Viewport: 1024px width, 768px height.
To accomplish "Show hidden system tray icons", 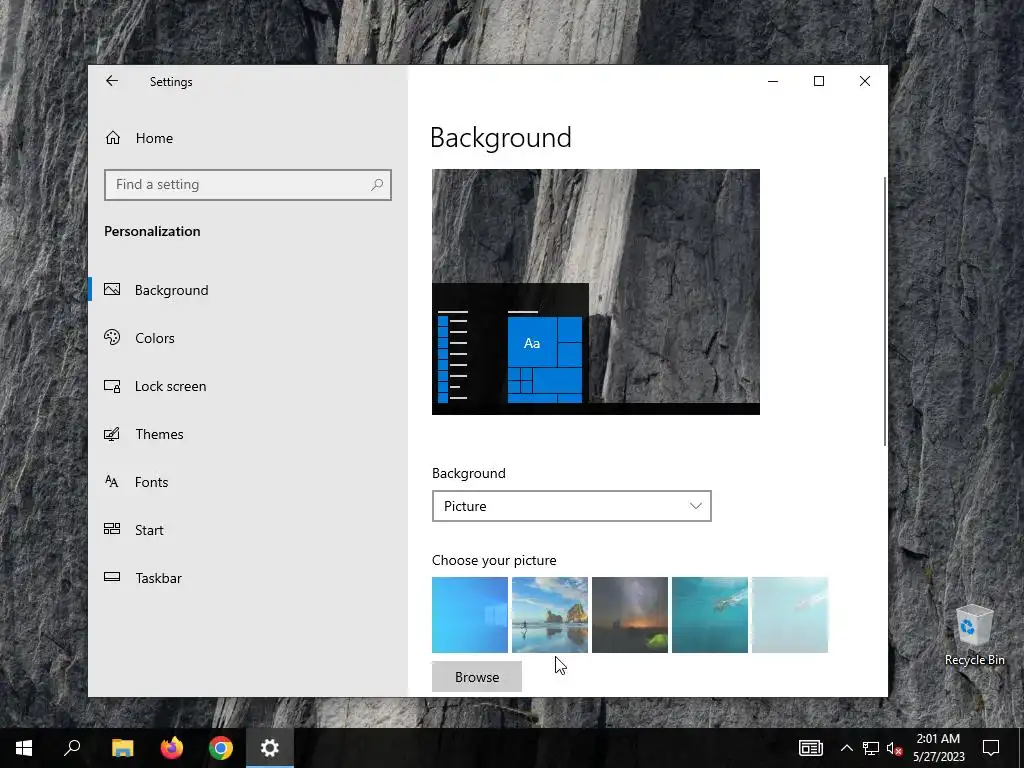I will [x=846, y=748].
